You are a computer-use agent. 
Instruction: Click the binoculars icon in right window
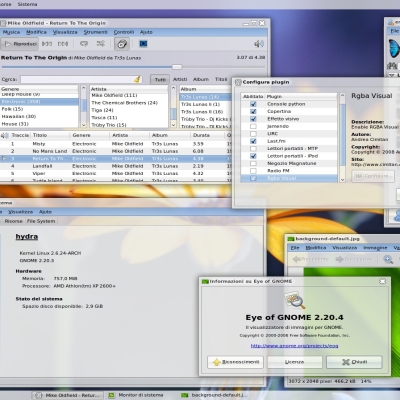coord(392,65)
